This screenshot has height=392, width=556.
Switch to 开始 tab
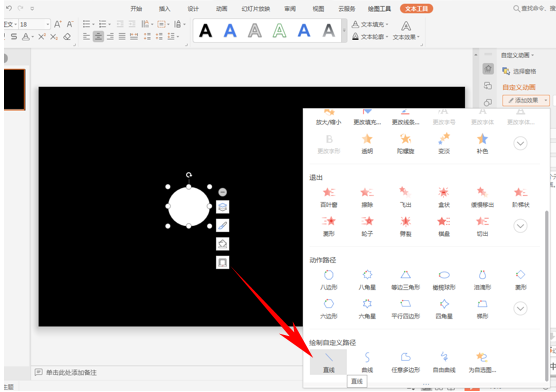[x=136, y=9]
